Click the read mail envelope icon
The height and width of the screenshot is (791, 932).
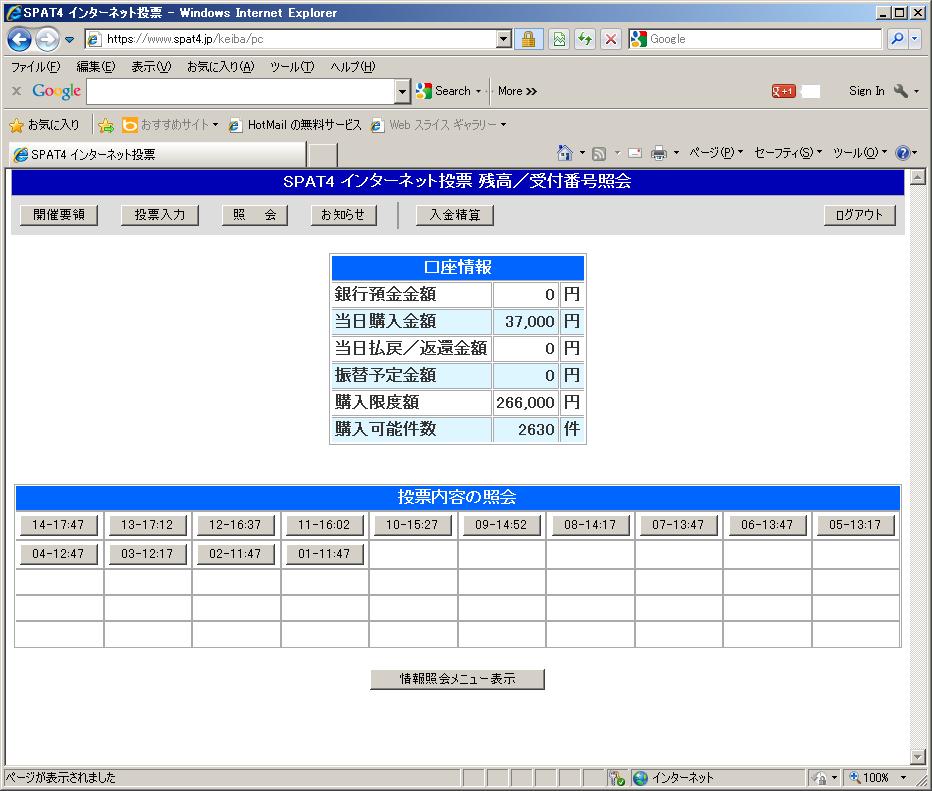[x=635, y=153]
